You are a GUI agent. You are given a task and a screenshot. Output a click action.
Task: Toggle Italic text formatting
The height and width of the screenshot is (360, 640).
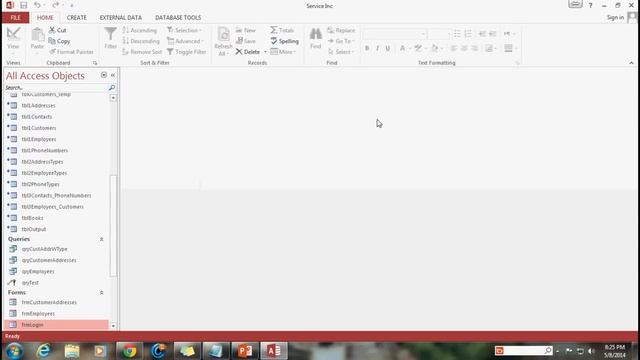(x=378, y=48)
